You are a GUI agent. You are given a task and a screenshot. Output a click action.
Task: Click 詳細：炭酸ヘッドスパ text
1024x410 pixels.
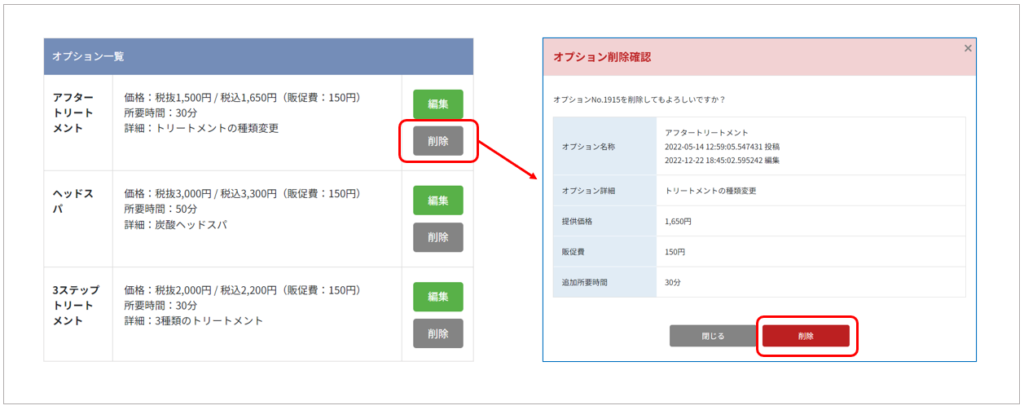coord(176,225)
